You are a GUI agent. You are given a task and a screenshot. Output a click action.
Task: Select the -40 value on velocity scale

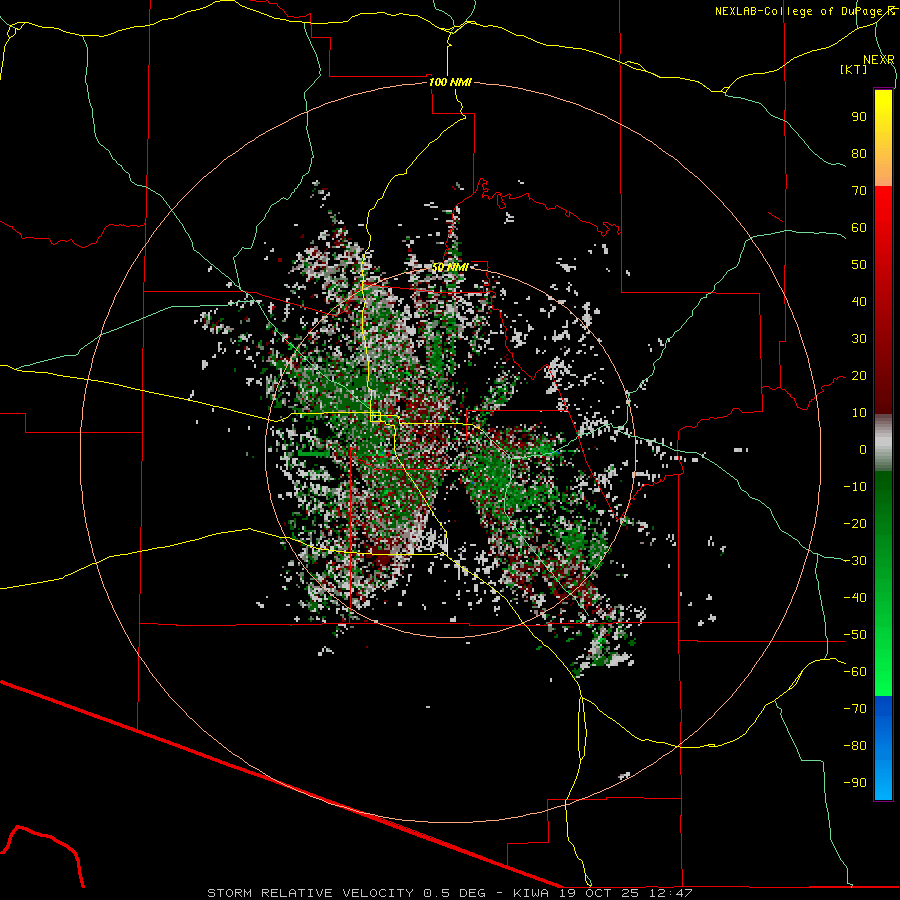(x=855, y=598)
